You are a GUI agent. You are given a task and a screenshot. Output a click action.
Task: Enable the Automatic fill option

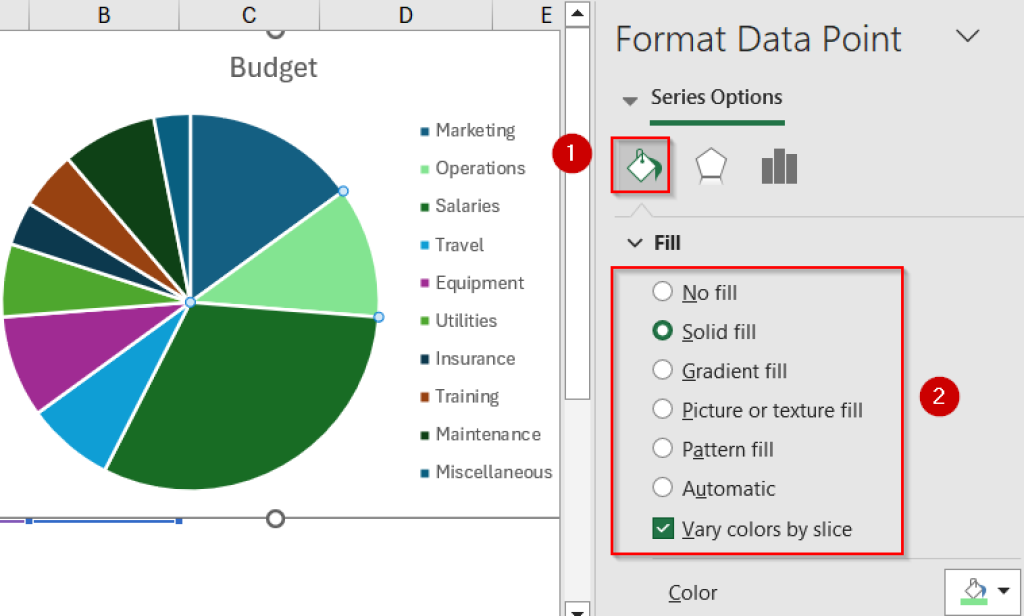[x=661, y=488]
